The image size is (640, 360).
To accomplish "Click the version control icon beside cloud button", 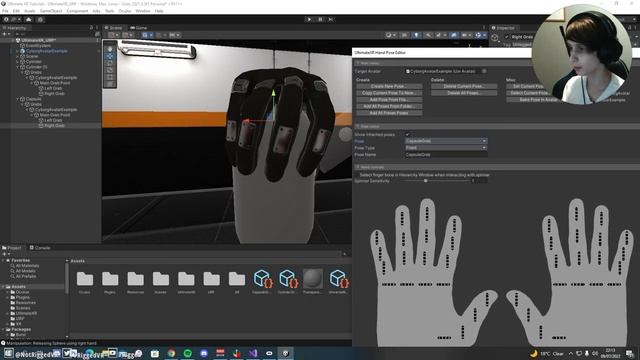I will (40, 19).
